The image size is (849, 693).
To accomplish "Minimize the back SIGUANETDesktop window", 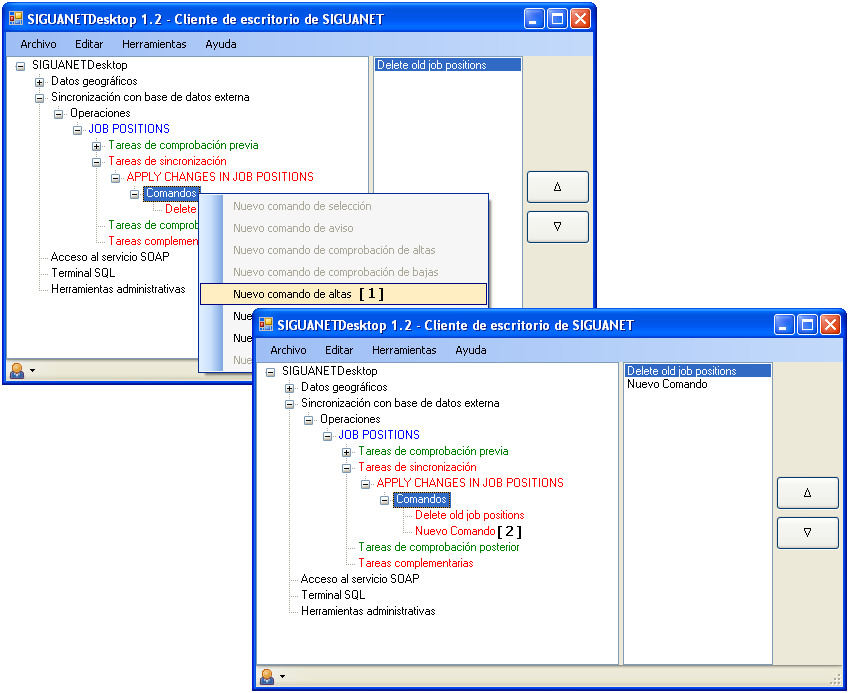I will point(534,19).
